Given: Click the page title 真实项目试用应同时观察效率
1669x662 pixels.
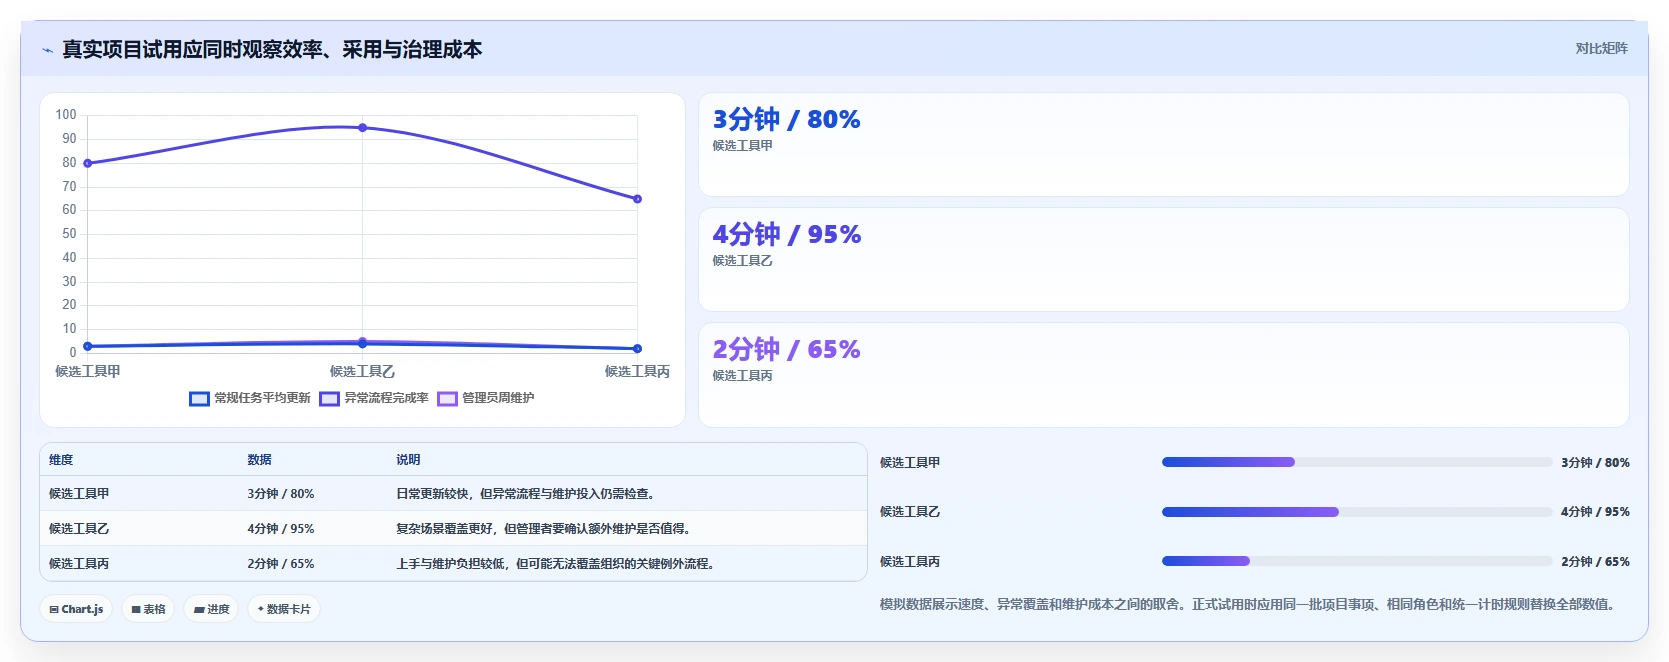Looking at the screenshot, I should 272,49.
